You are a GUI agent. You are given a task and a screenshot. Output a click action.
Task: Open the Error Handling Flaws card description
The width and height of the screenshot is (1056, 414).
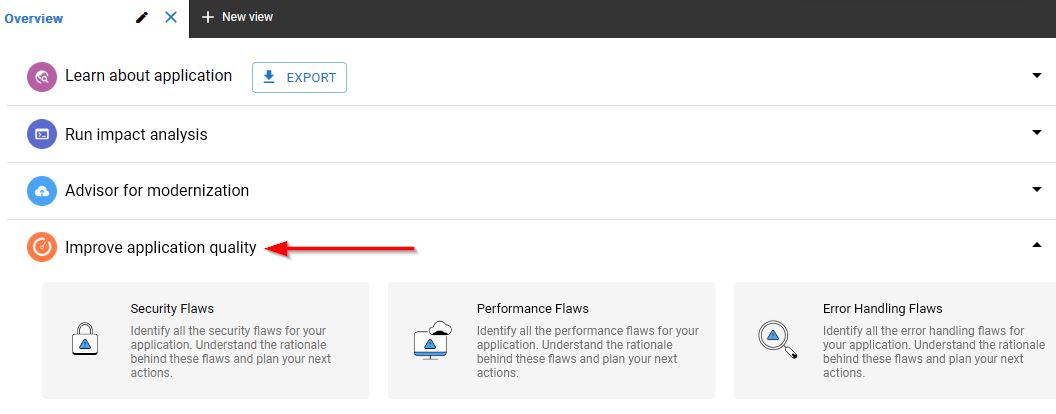pyautogui.click(x=924, y=352)
